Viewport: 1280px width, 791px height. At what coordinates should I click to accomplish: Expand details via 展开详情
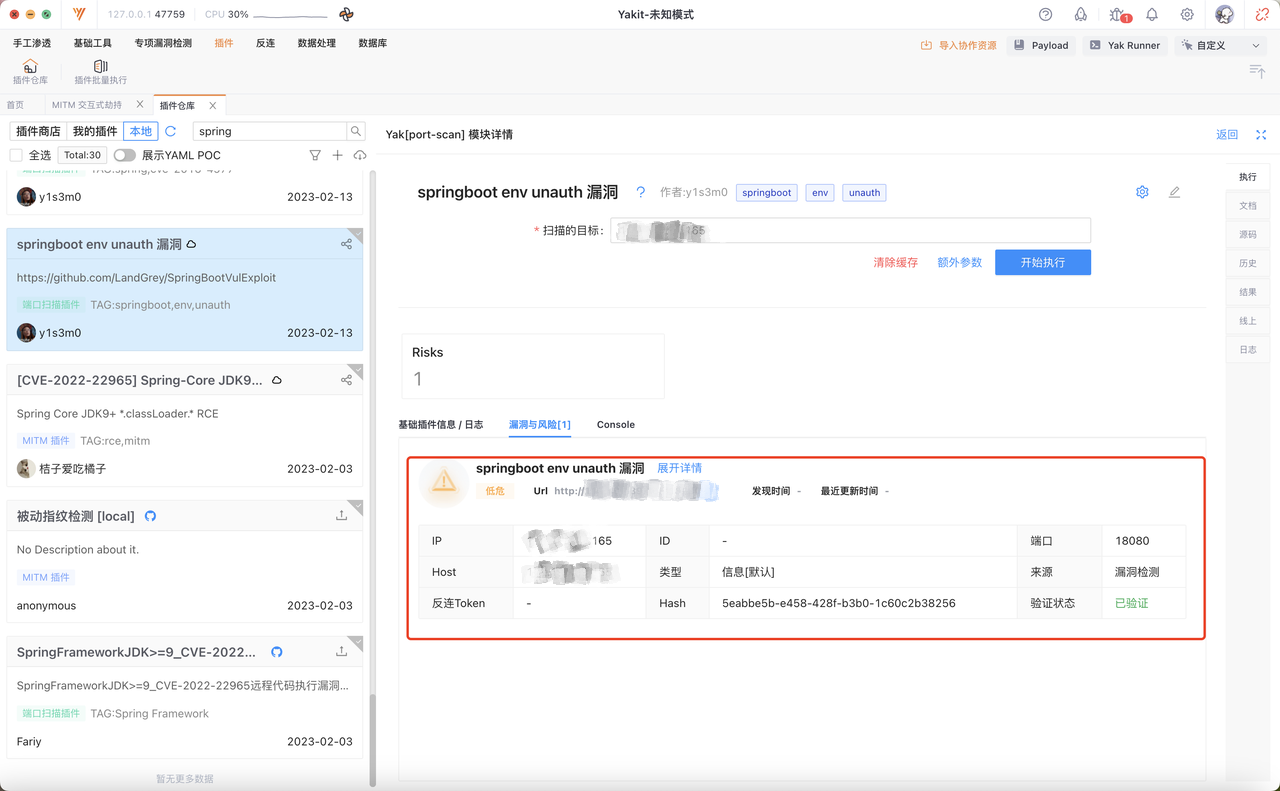pyautogui.click(x=679, y=468)
